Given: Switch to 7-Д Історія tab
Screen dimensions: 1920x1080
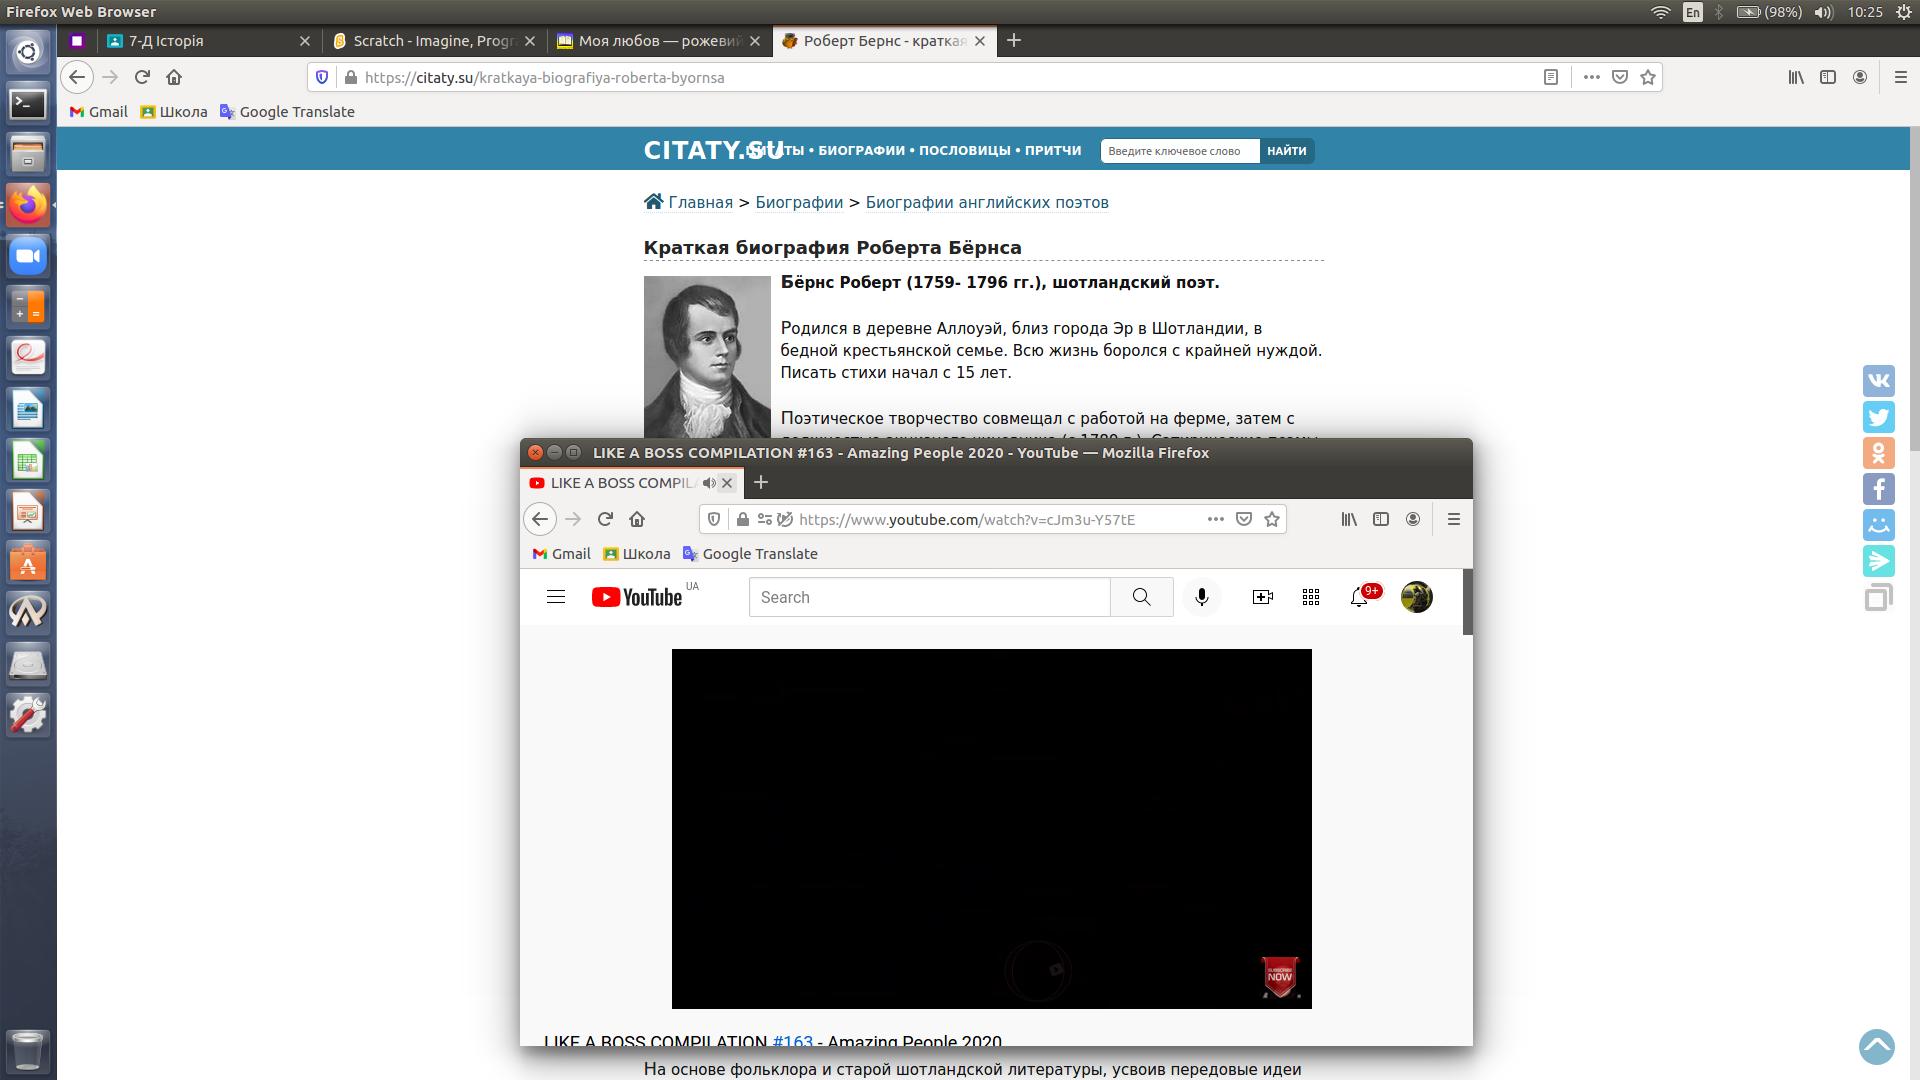Looking at the screenshot, I should [166, 41].
